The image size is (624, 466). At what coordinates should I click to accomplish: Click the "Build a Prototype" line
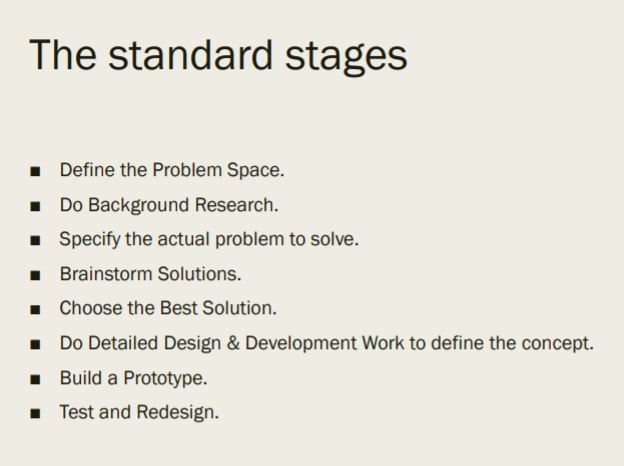click(133, 378)
